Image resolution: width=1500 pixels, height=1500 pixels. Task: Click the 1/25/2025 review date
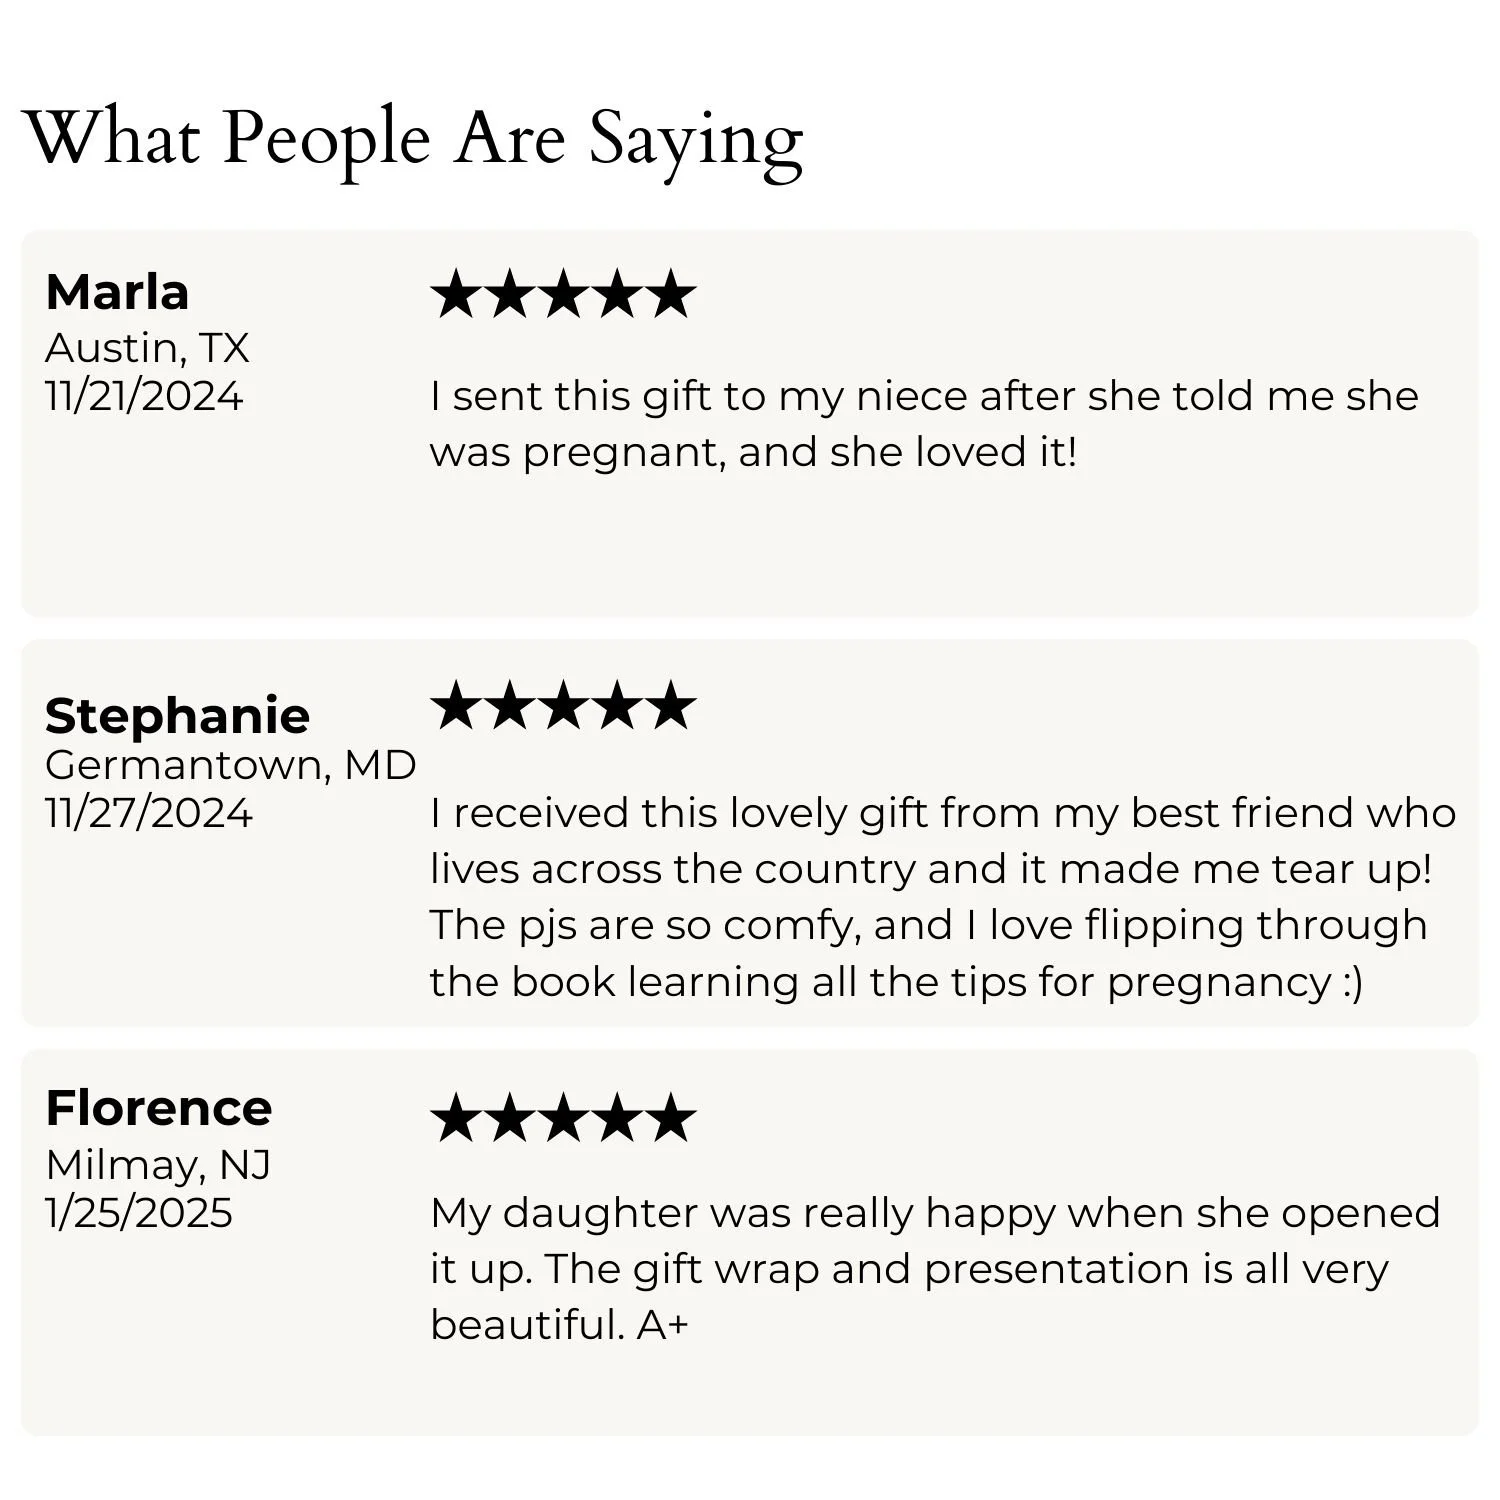coord(138,1212)
